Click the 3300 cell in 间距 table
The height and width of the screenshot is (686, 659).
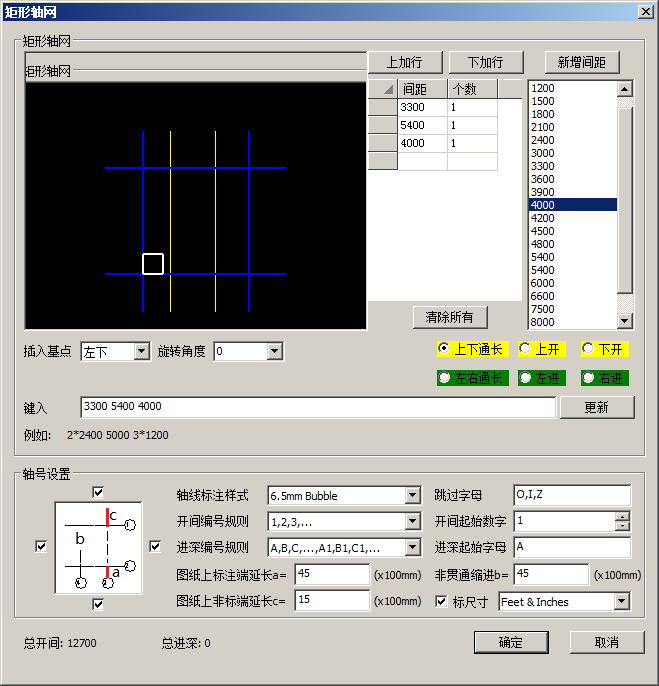pyautogui.click(x=422, y=107)
